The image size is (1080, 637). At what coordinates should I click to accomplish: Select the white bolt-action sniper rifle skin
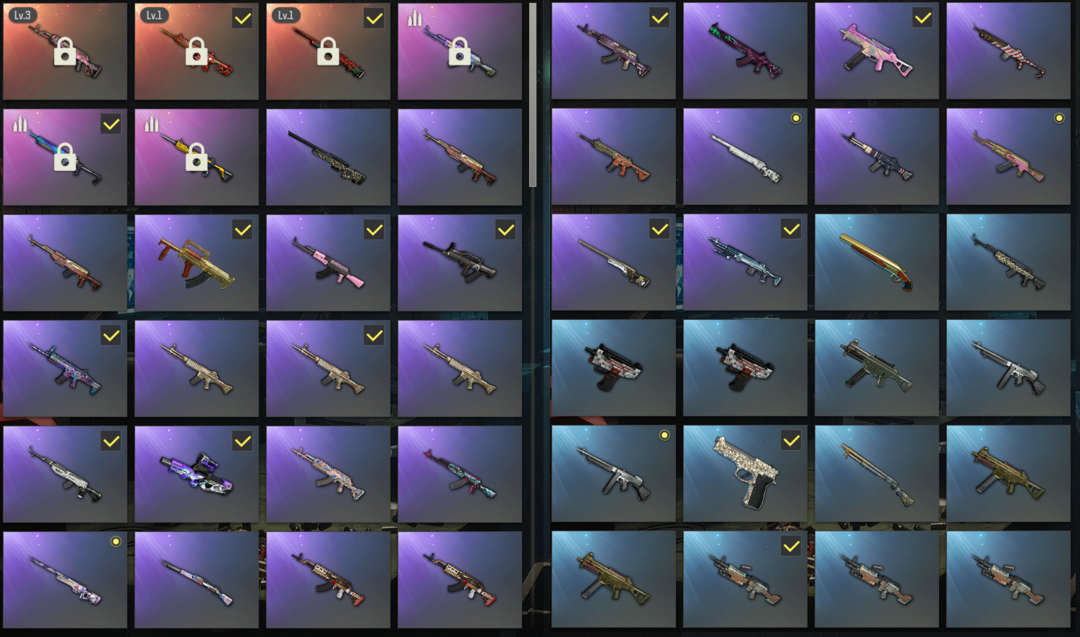pos(745,156)
